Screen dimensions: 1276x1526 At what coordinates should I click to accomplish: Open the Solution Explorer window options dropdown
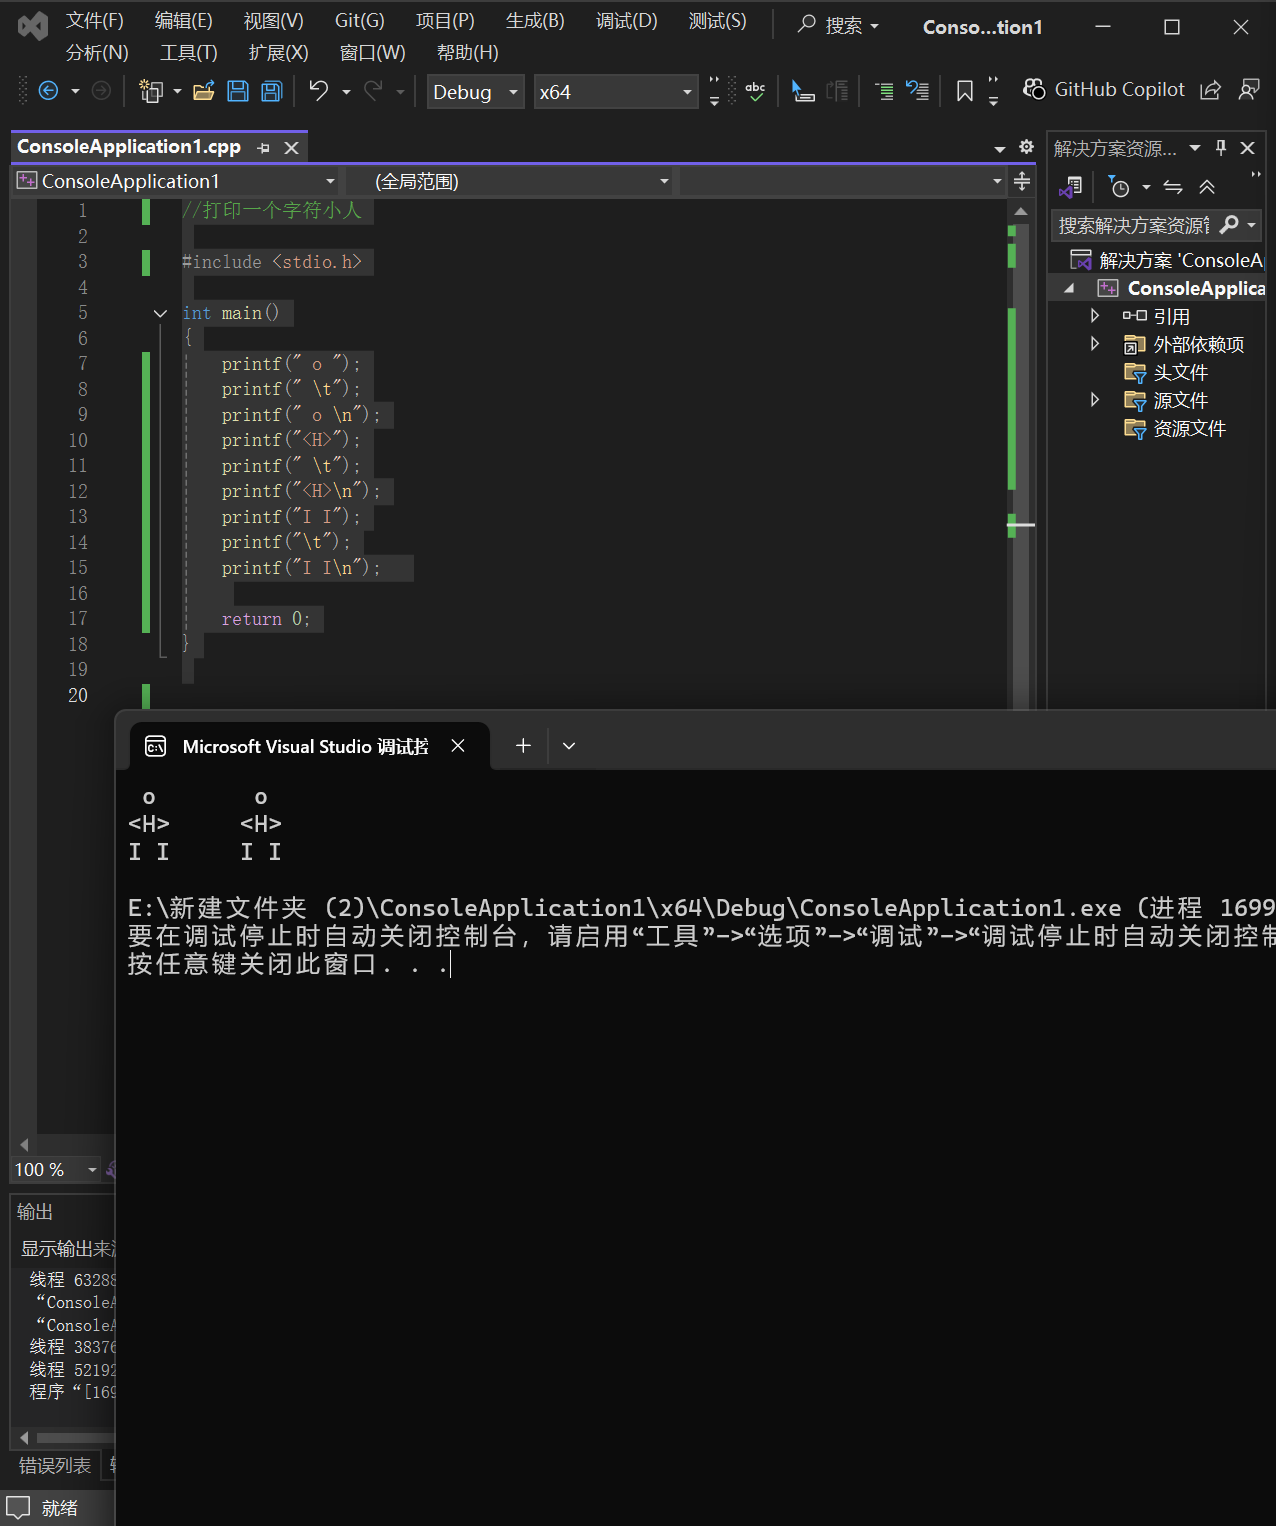(x=1195, y=148)
